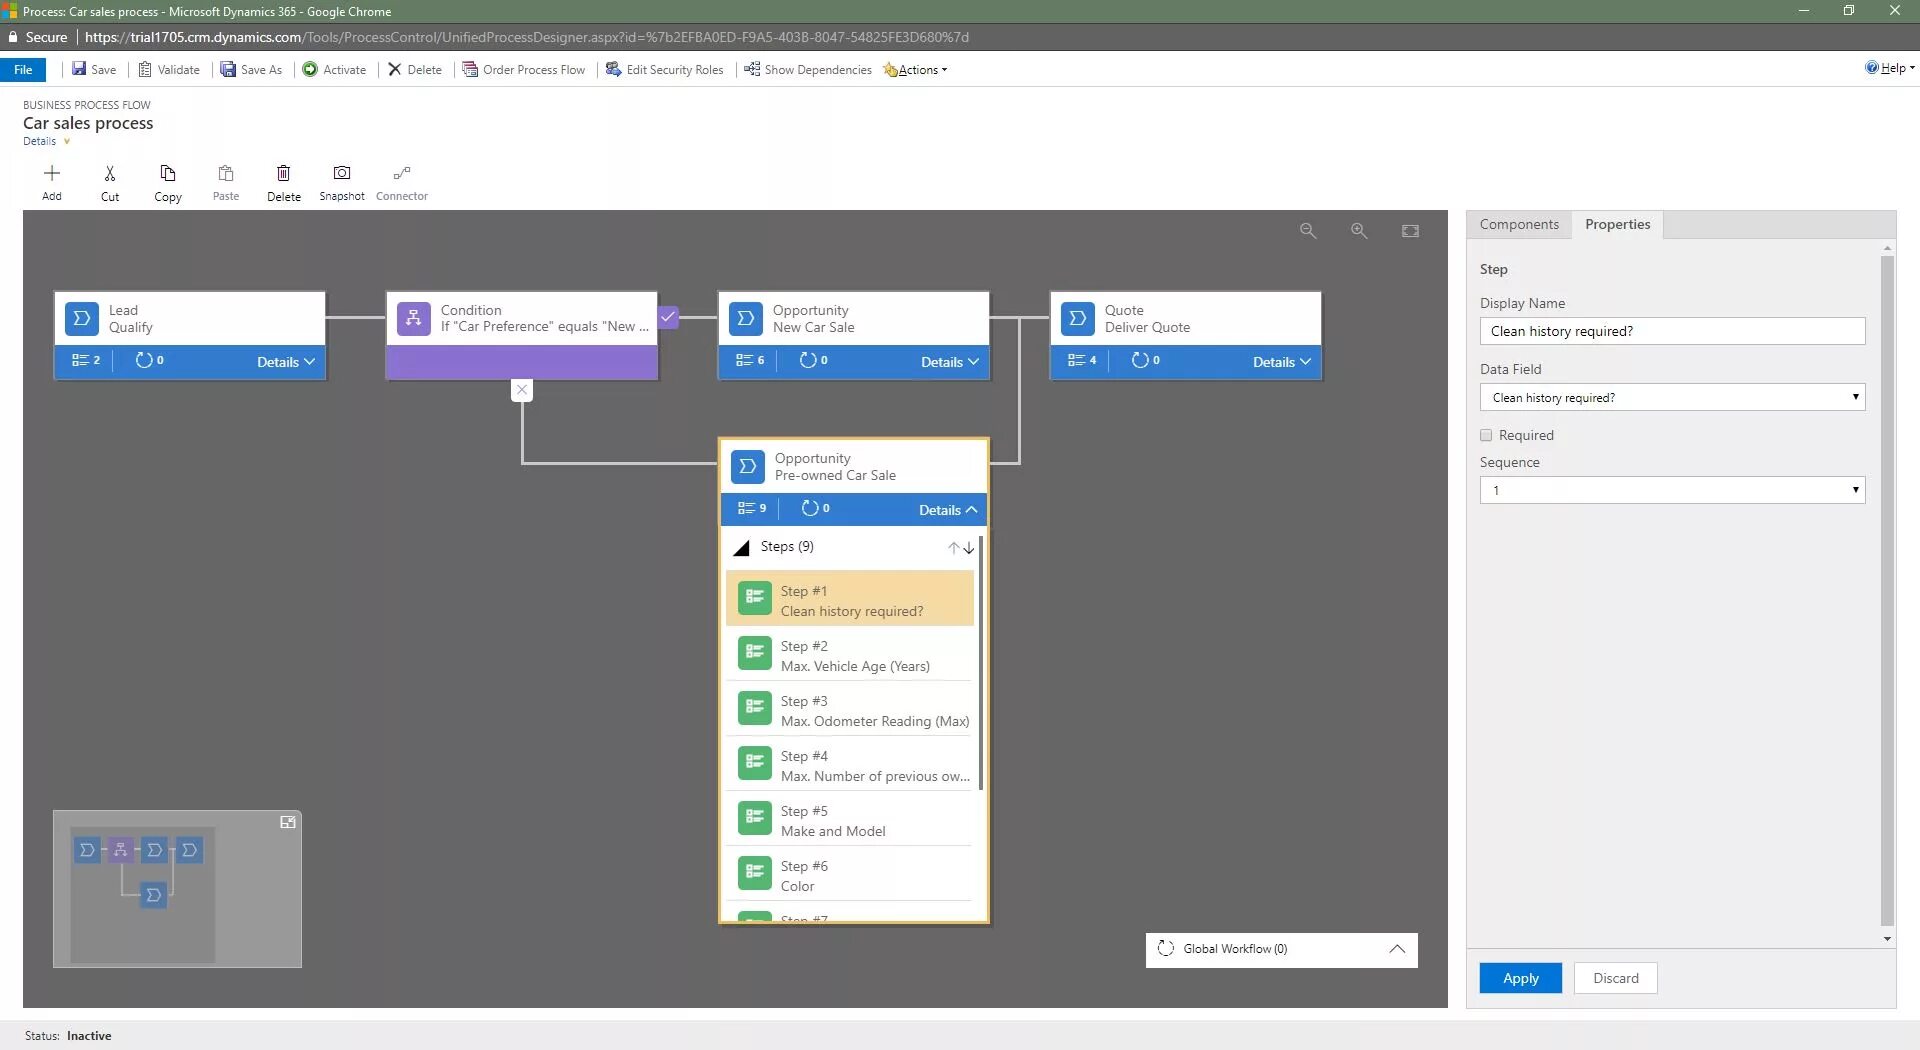Open the Actions dropdown menu
Viewport: 1920px width, 1050px height.
(916, 69)
